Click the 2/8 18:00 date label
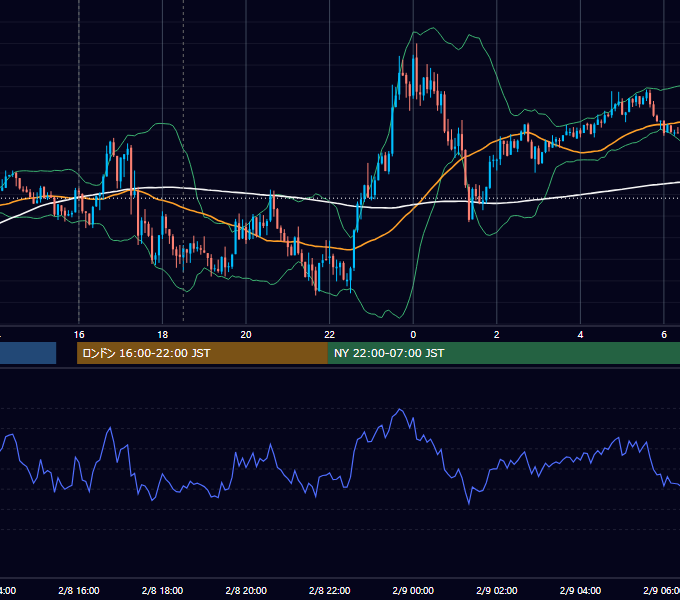The width and height of the screenshot is (680, 600). coord(162,590)
